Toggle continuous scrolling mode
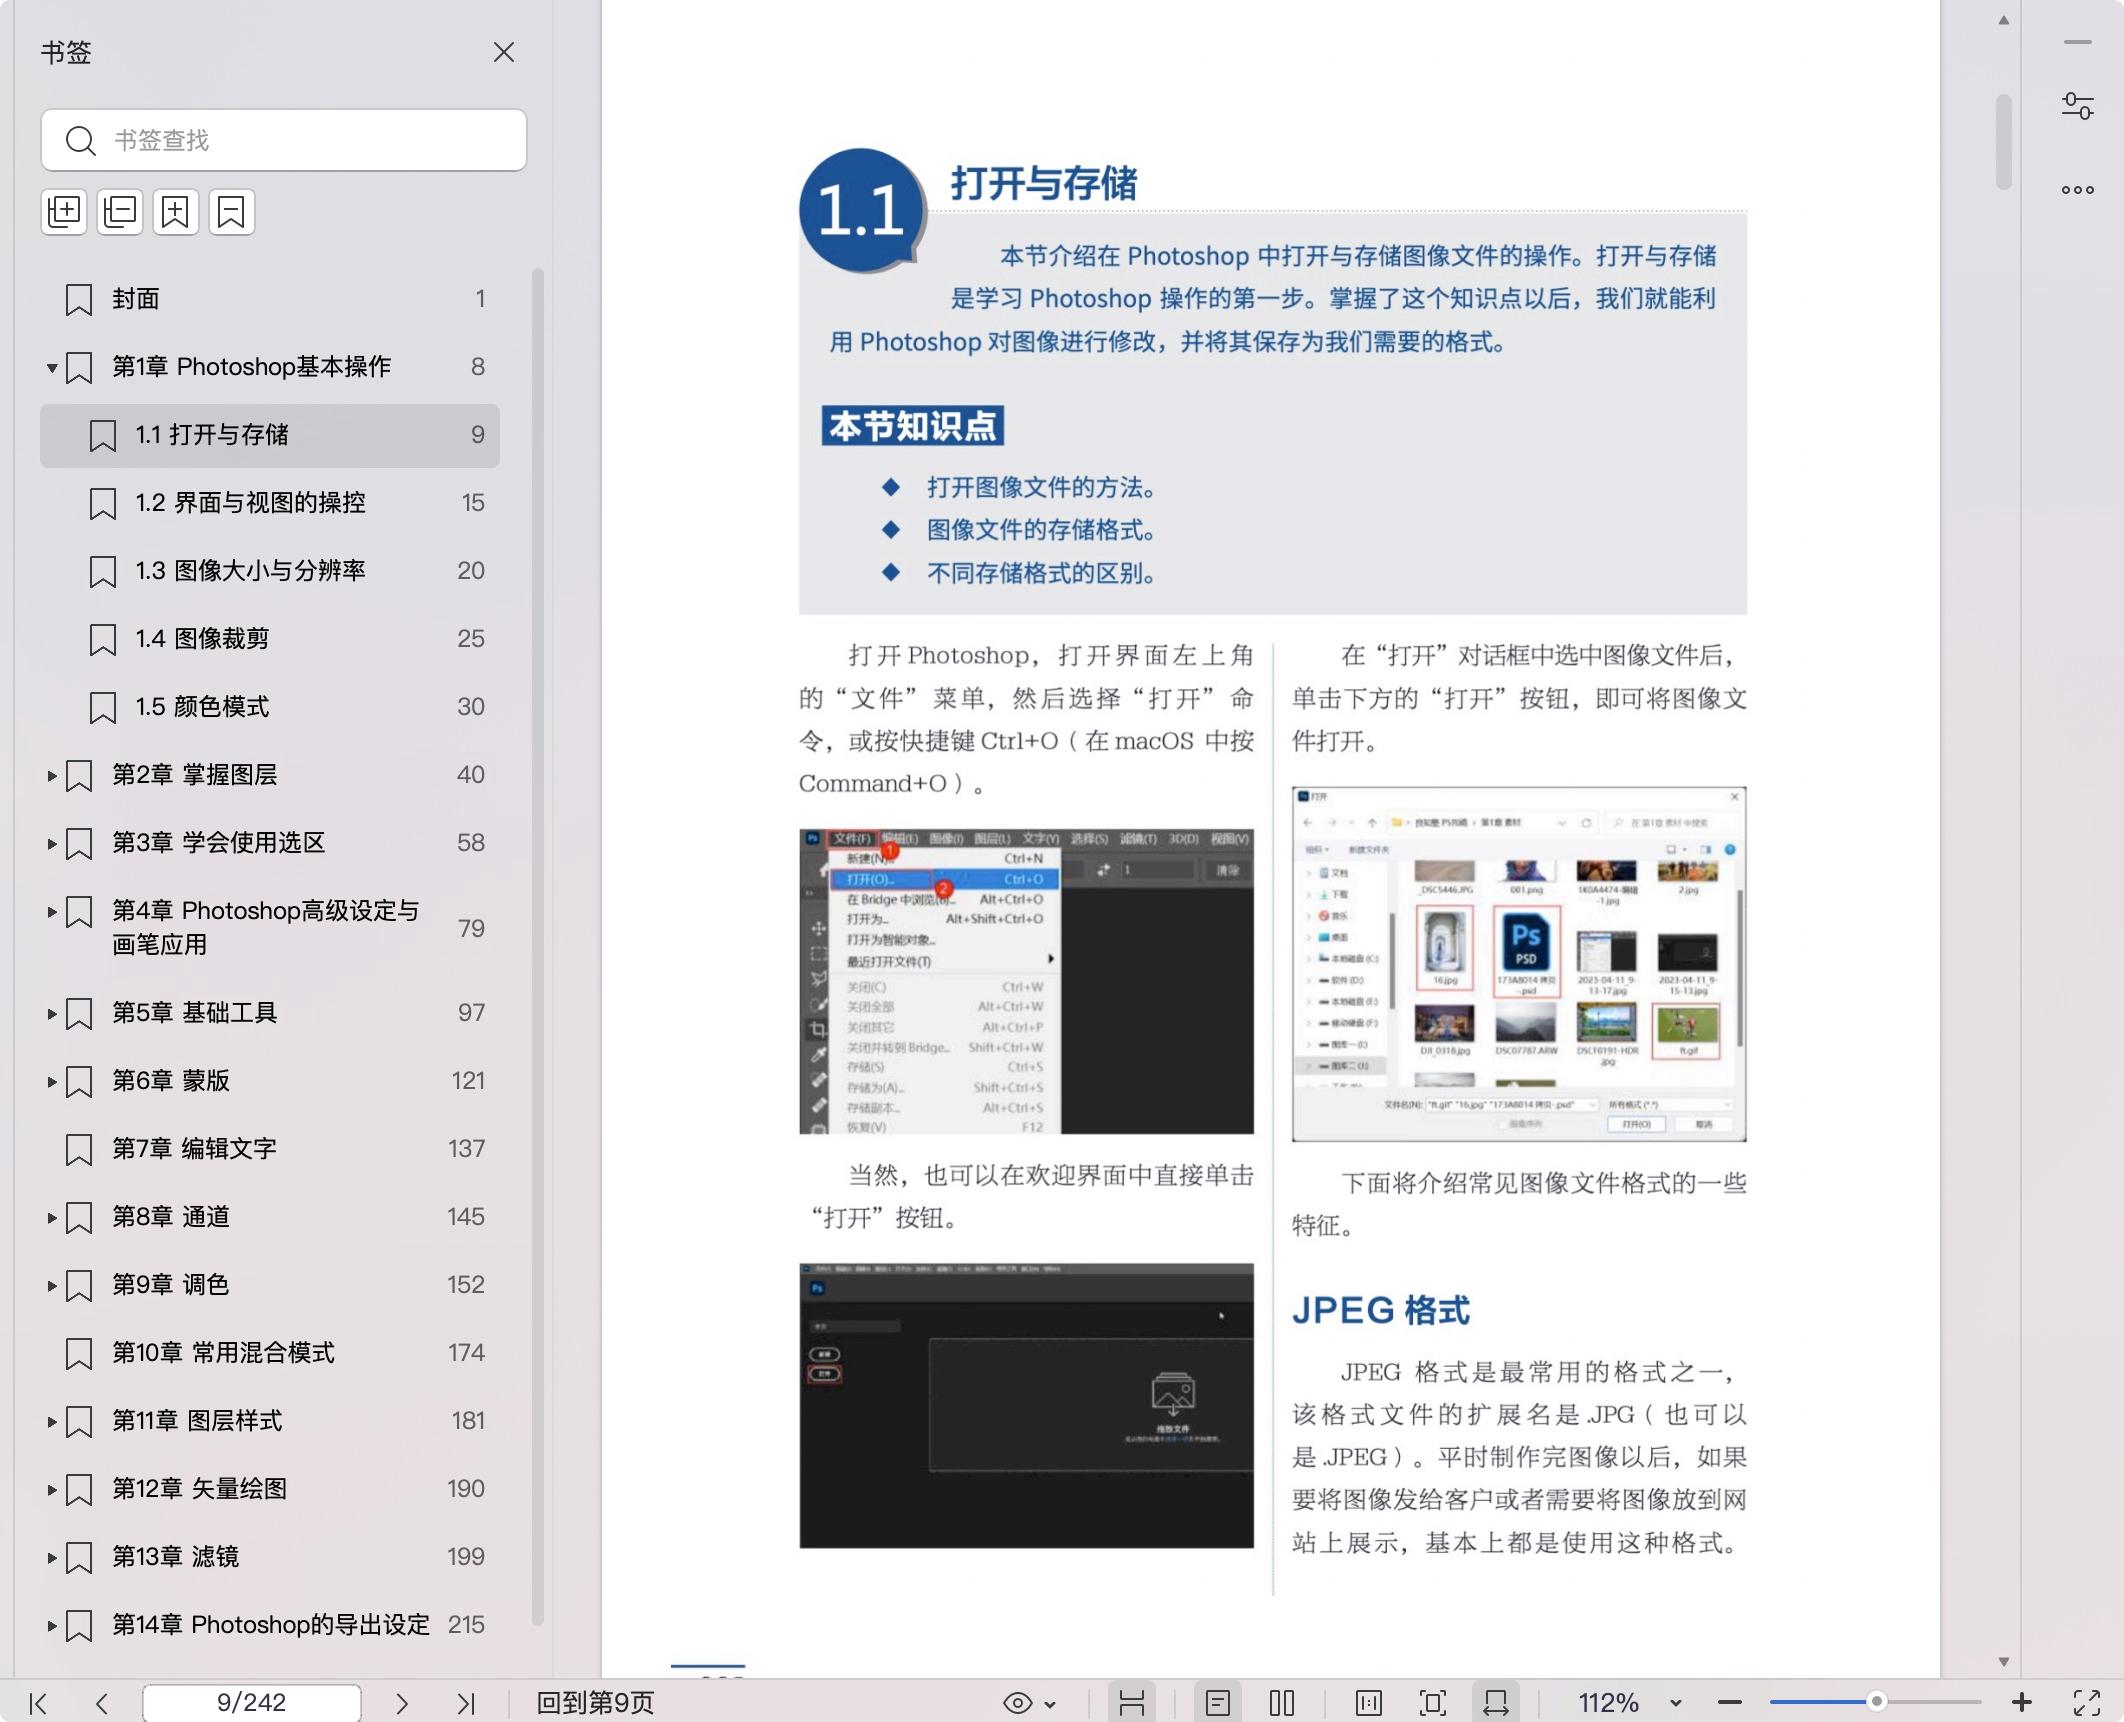This screenshot has height=1722, width=2124. click(x=1131, y=1703)
